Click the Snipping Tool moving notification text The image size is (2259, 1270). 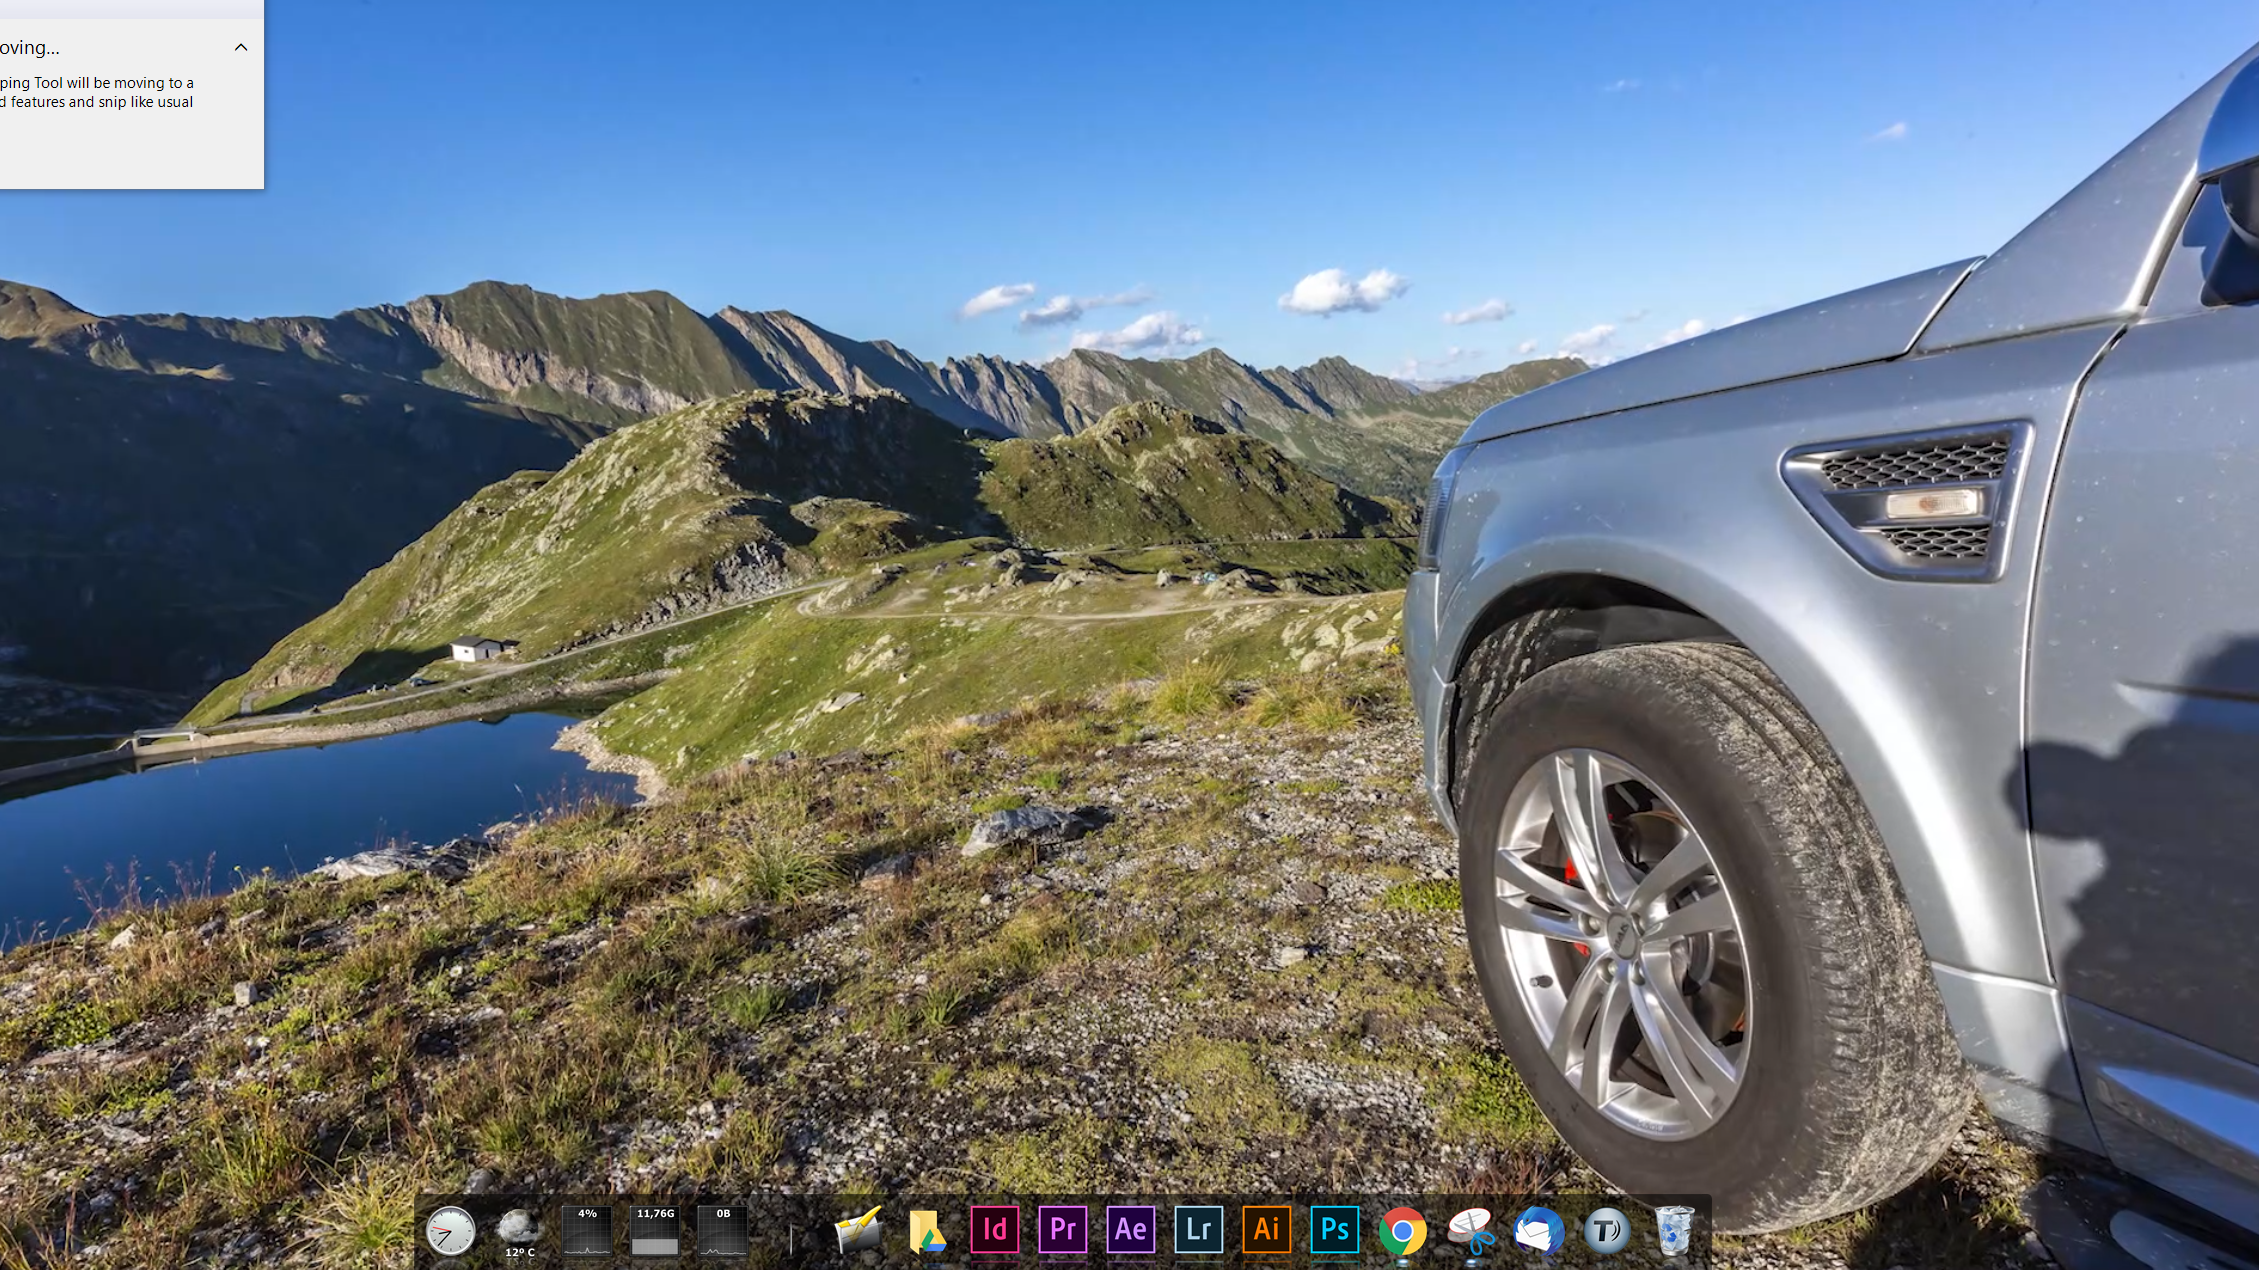click(98, 92)
